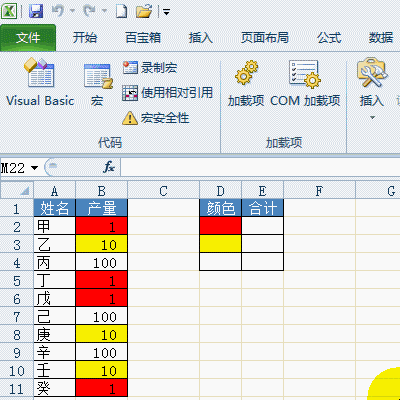Select the 颜色 header cell
The image size is (400, 400).
[220, 208]
